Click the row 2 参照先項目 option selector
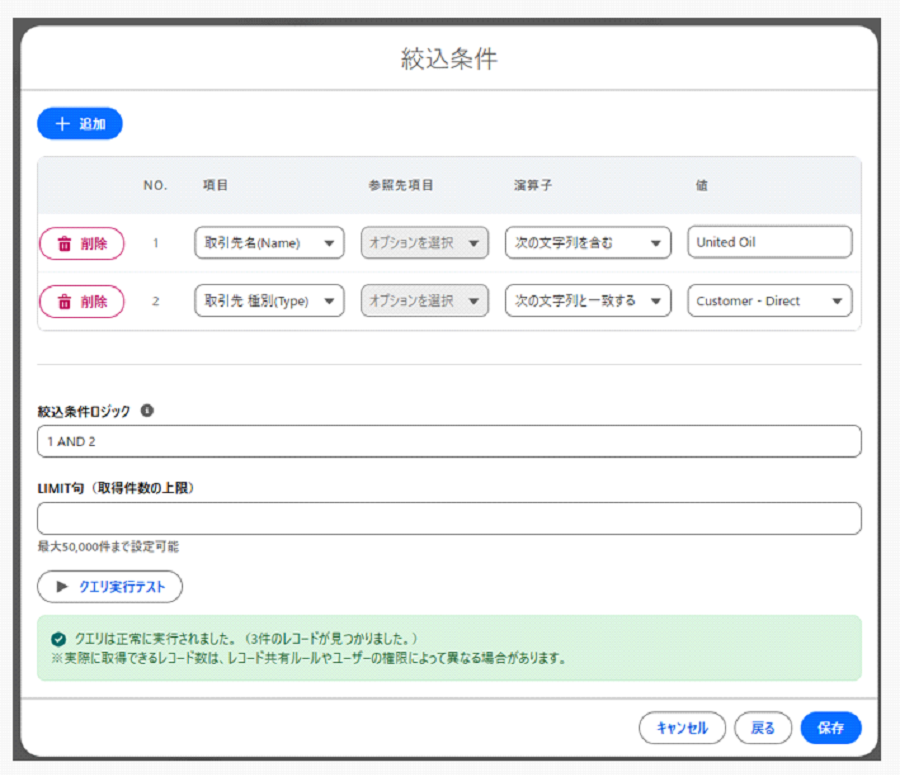The image size is (901, 775). point(424,301)
